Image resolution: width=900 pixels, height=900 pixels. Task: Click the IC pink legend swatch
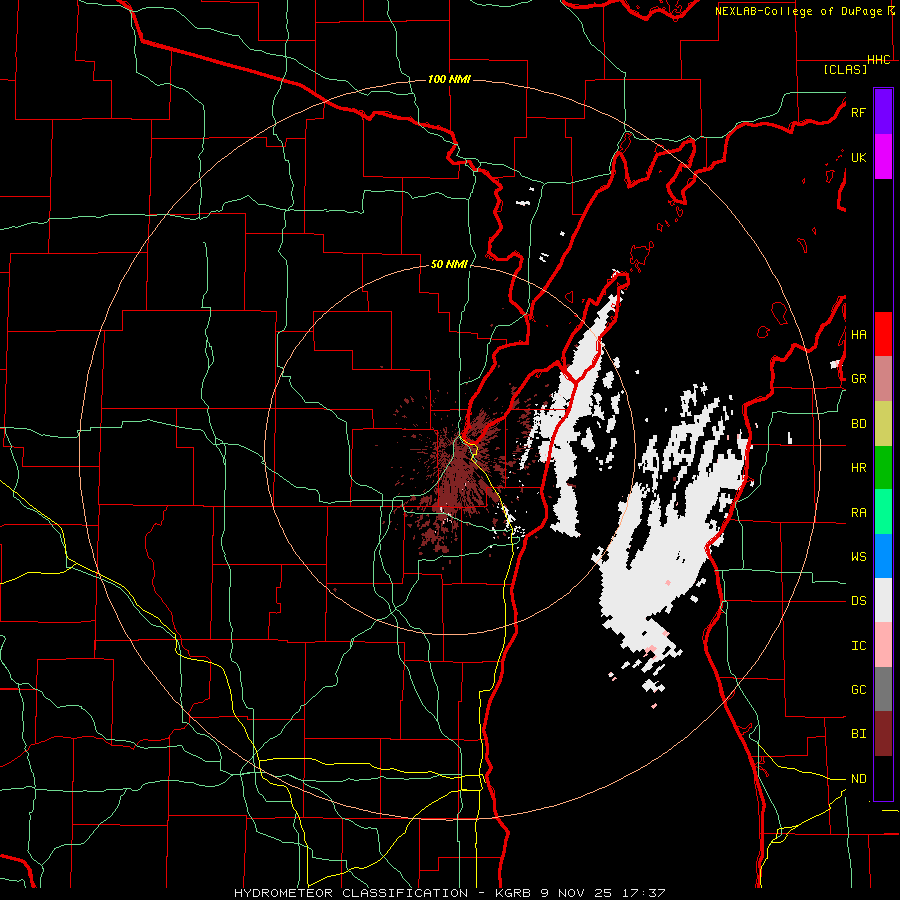[883, 645]
